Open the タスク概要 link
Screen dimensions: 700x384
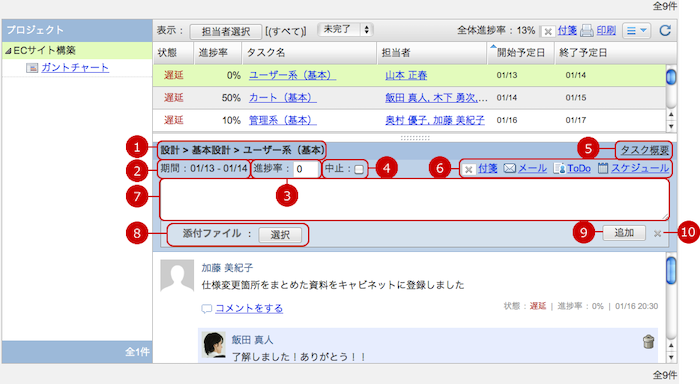[x=644, y=150]
